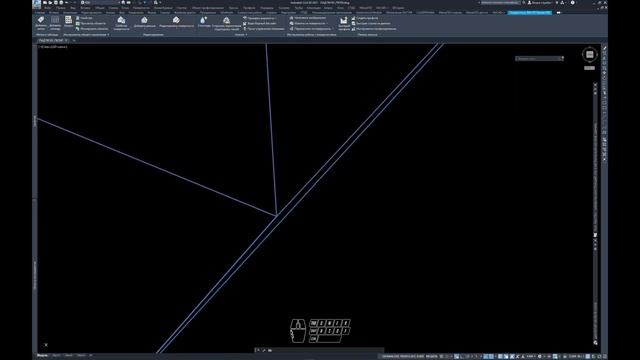Click the Catchment Area (Водосборный бассейн) tool
Image resolution: width=640 pixels, height=360 pixels.
point(260,23)
